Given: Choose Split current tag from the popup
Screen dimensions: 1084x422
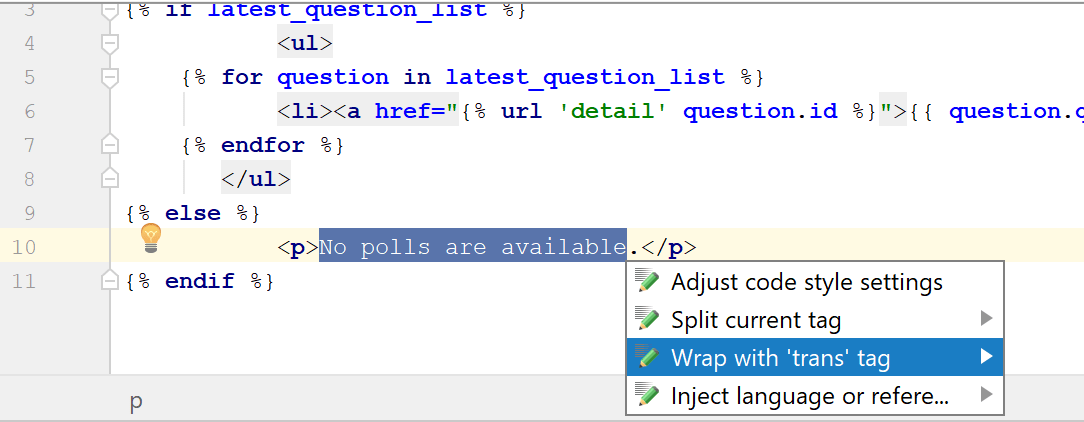Looking at the screenshot, I should click(x=756, y=320).
